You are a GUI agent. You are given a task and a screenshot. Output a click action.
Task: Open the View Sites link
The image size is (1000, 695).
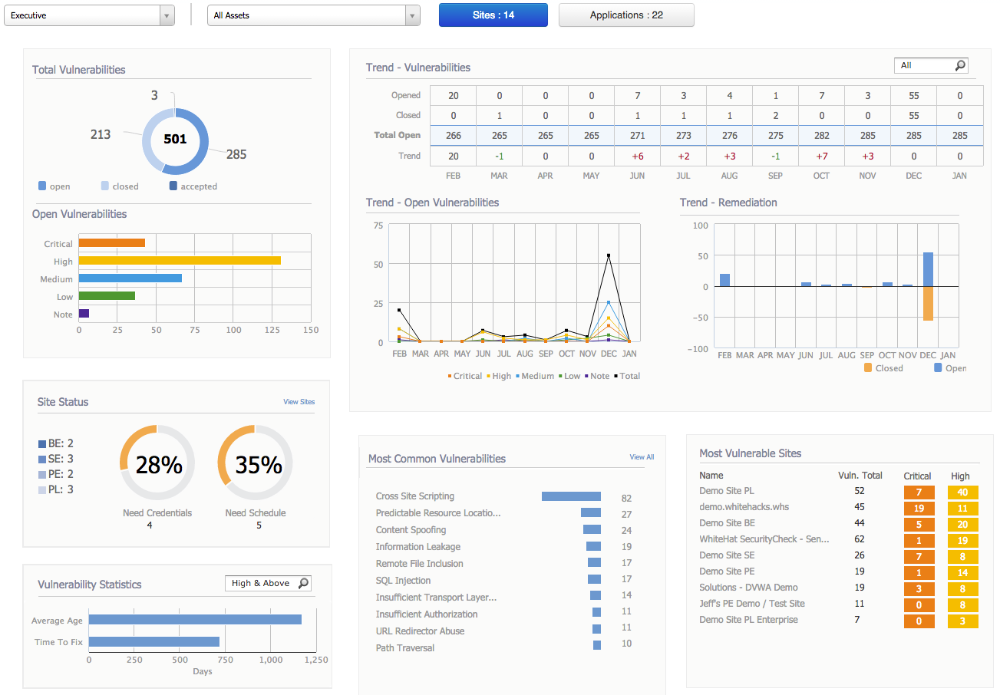coord(299,402)
